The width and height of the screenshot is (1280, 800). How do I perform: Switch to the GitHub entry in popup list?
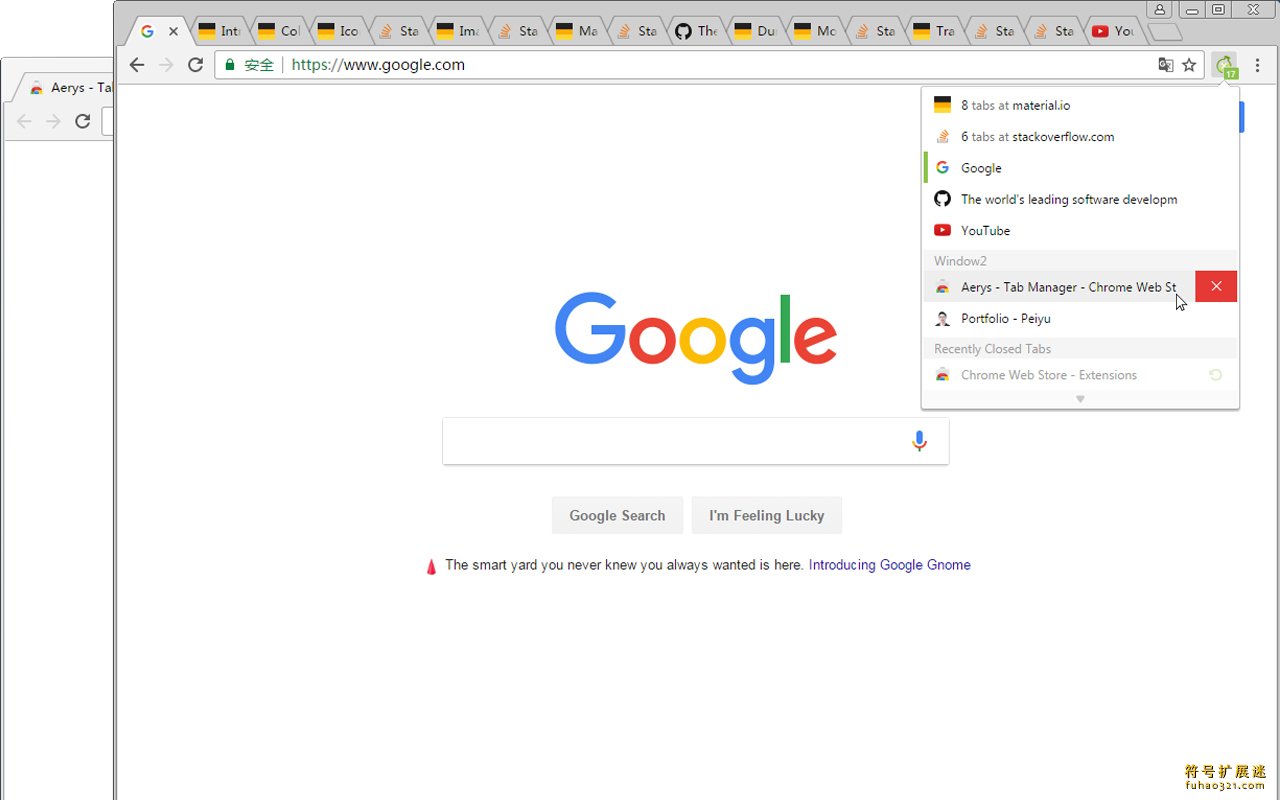click(x=1080, y=199)
